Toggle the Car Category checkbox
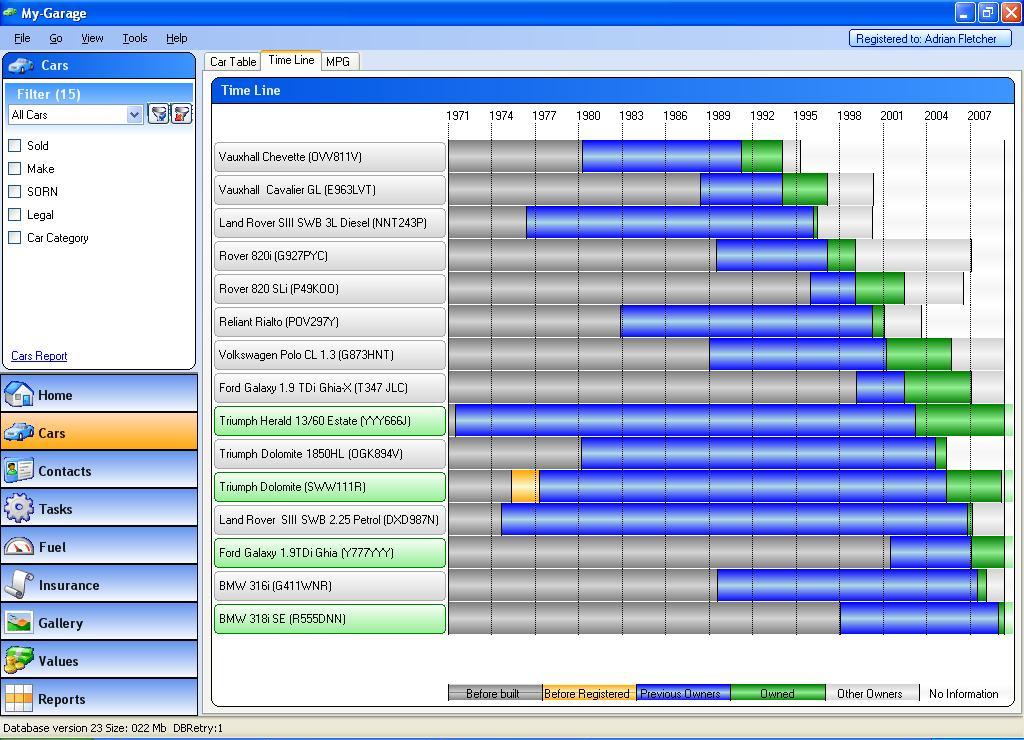Image resolution: width=1024 pixels, height=740 pixels. click(15, 238)
